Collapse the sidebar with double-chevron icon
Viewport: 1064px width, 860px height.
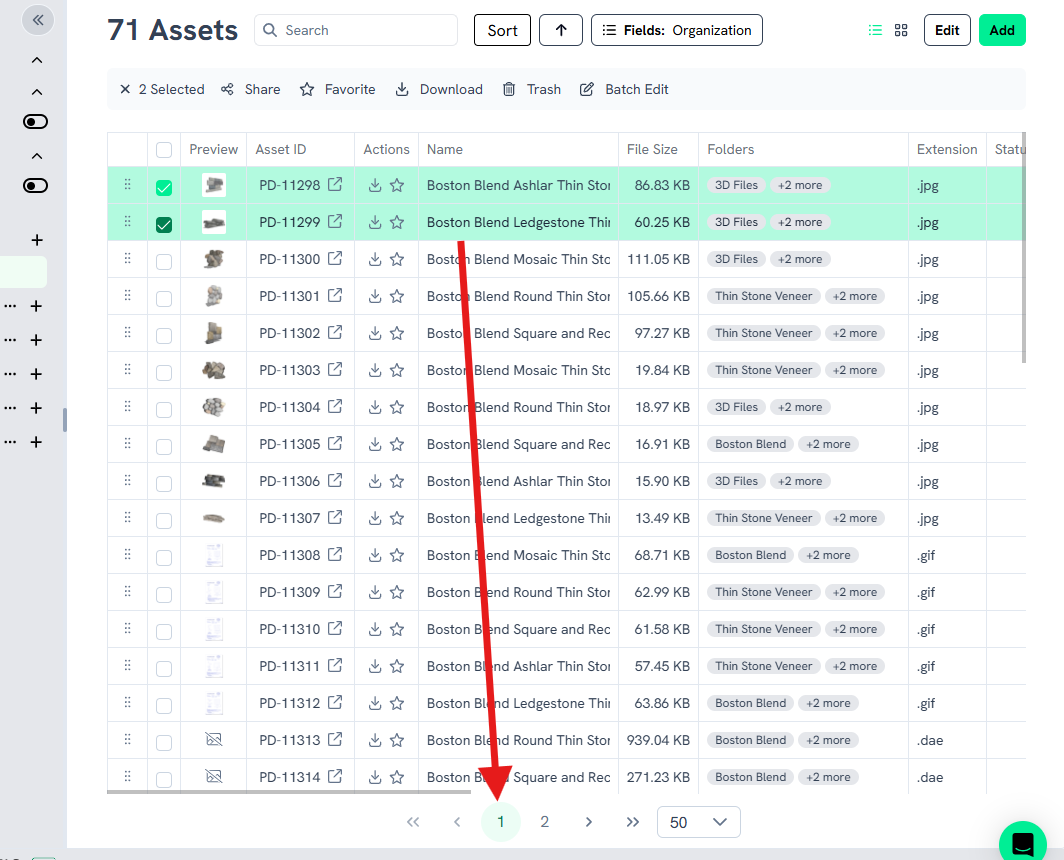pos(37,19)
